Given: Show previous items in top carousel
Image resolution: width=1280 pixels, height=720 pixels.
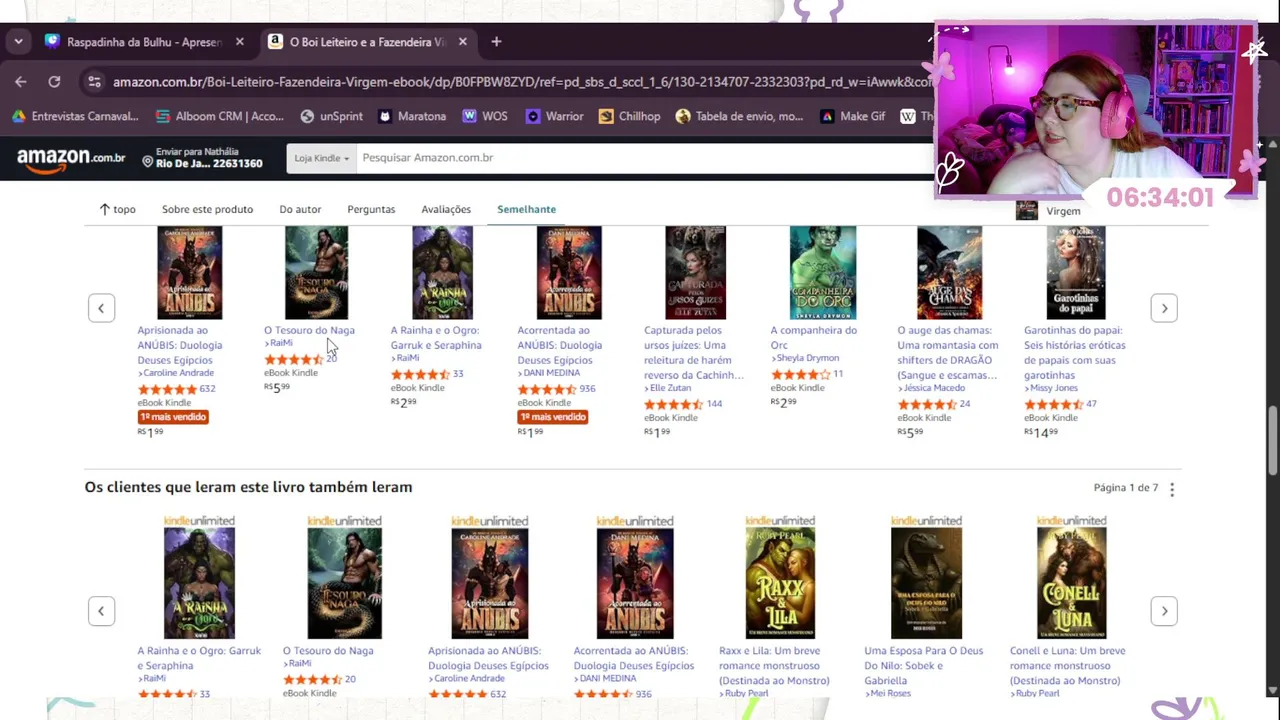Looking at the screenshot, I should (101, 308).
